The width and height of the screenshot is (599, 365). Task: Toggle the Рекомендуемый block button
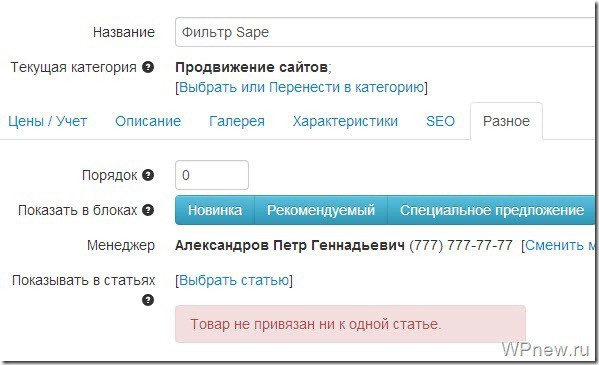(321, 210)
